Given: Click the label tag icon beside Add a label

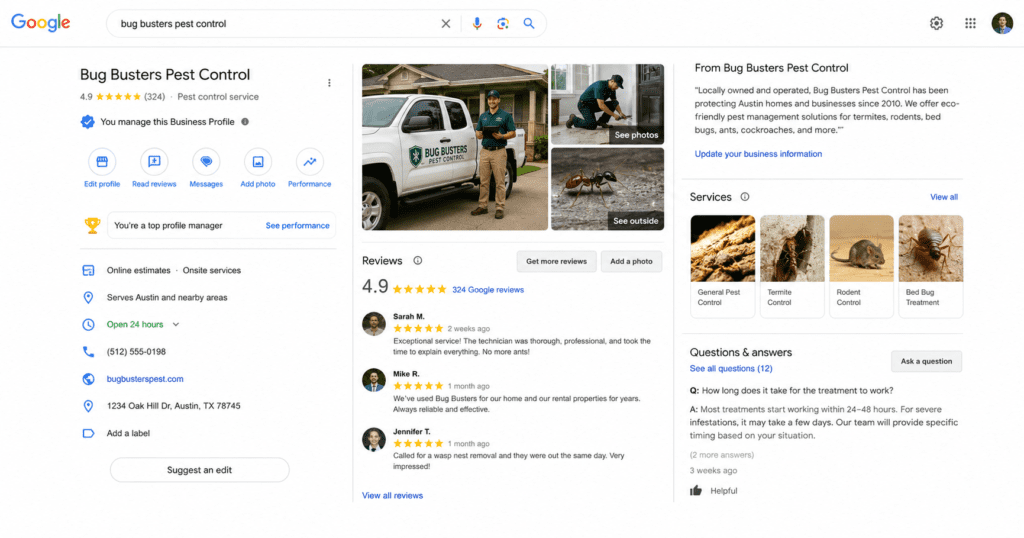Looking at the screenshot, I should pyautogui.click(x=88, y=433).
